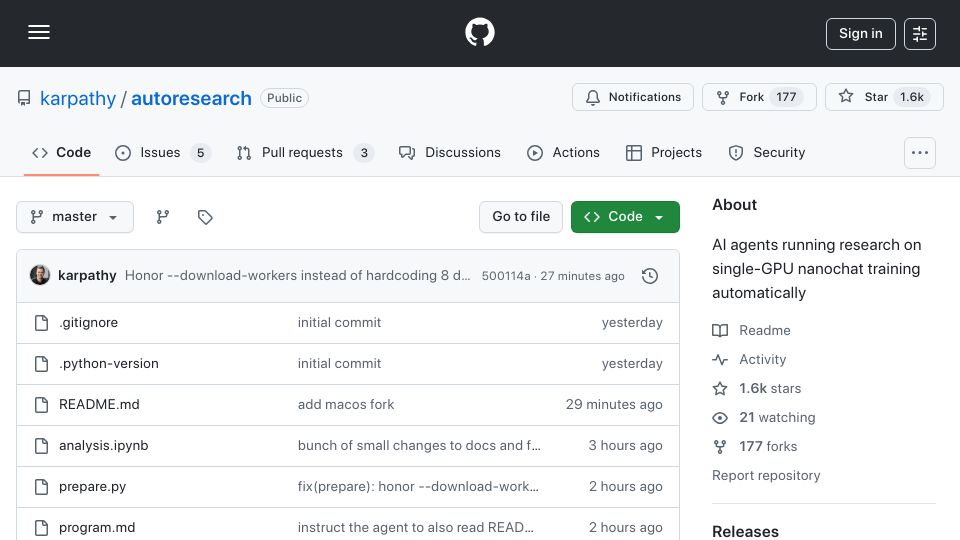960x540 pixels.
Task: Show more tabs with the three-dot button
Action: pyautogui.click(x=920, y=152)
